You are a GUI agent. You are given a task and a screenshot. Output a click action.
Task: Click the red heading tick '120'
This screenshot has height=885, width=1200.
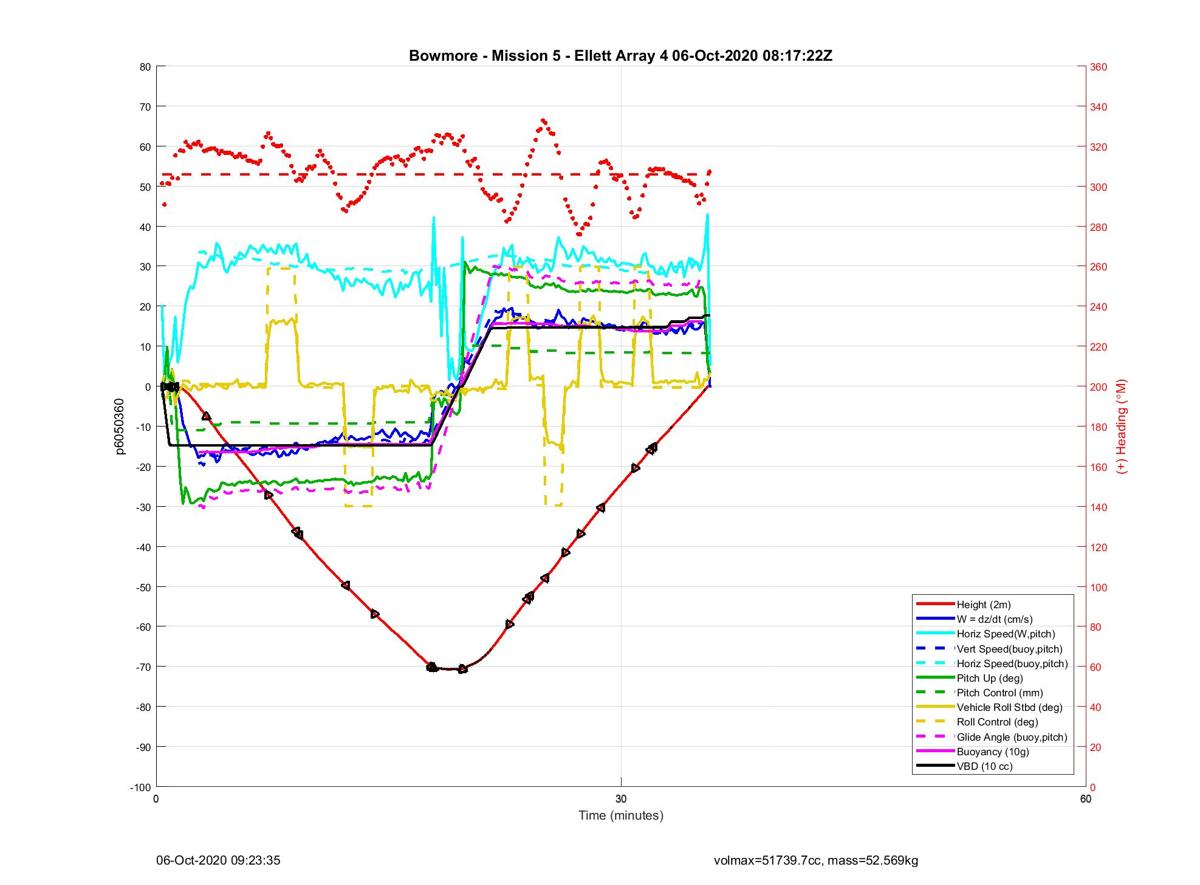[1099, 547]
